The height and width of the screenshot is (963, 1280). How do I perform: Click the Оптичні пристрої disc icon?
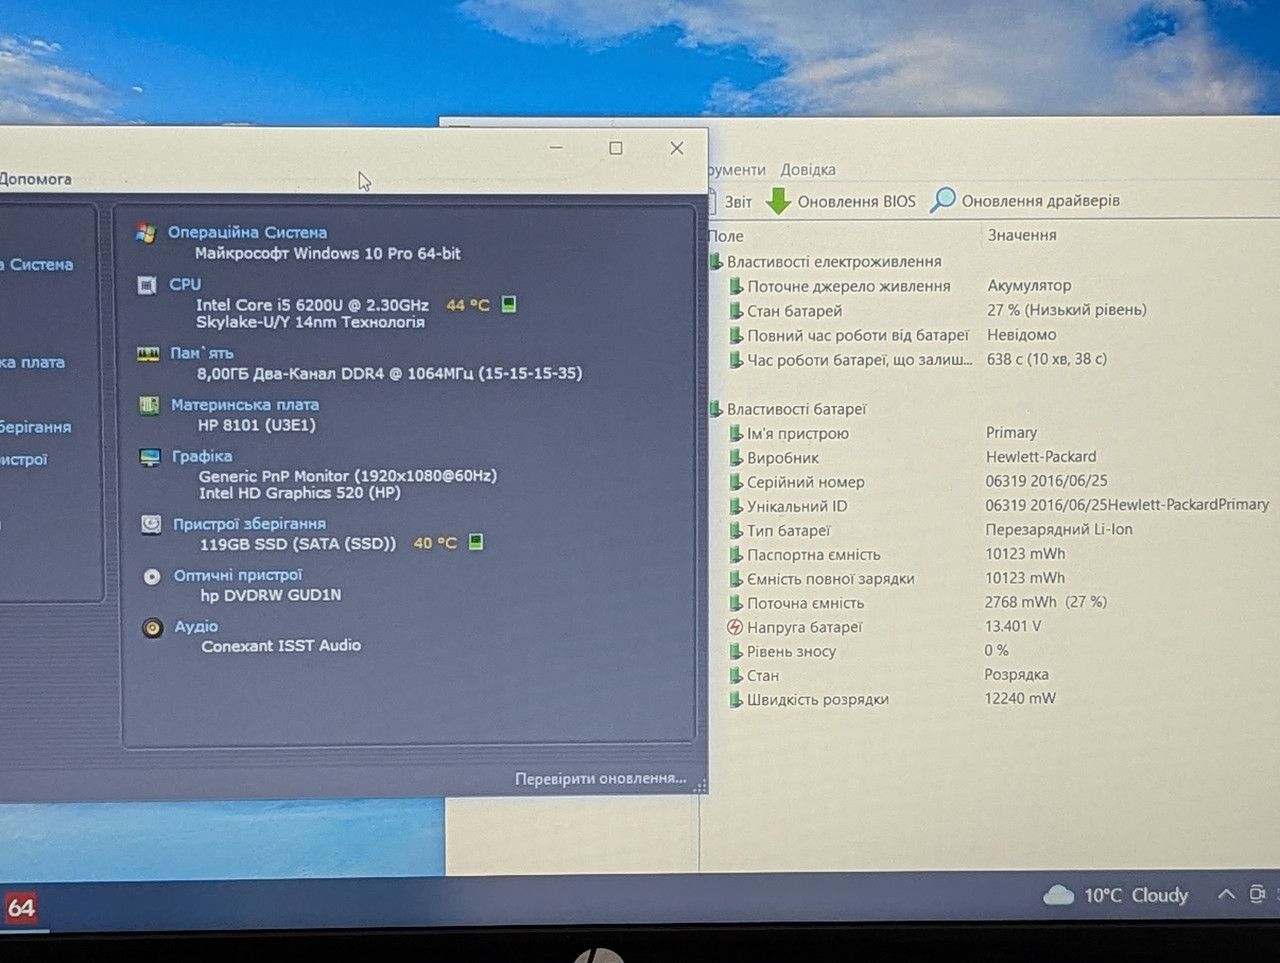(152, 576)
